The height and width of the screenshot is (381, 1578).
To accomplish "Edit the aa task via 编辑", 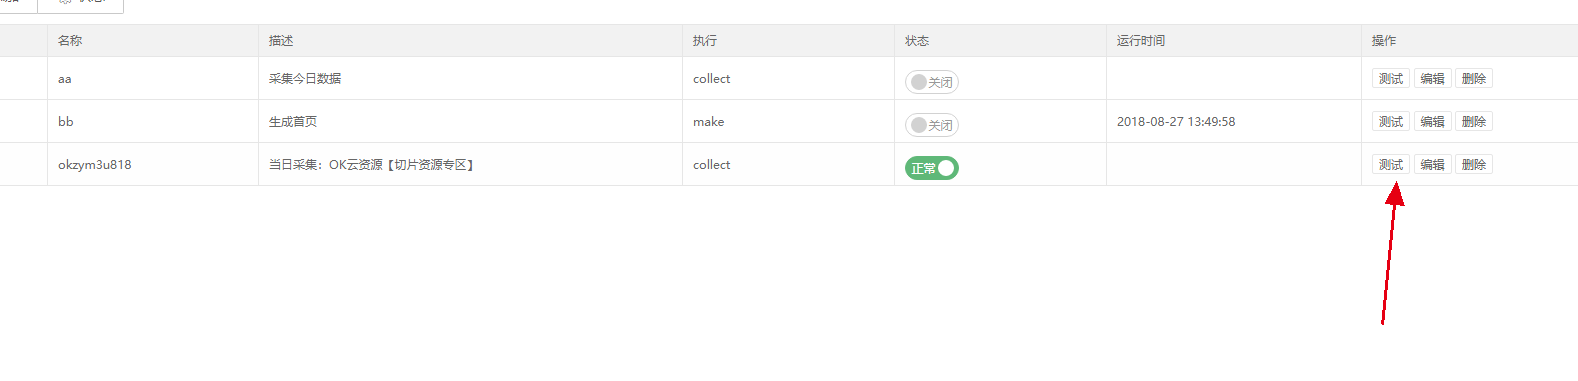I will point(1432,78).
